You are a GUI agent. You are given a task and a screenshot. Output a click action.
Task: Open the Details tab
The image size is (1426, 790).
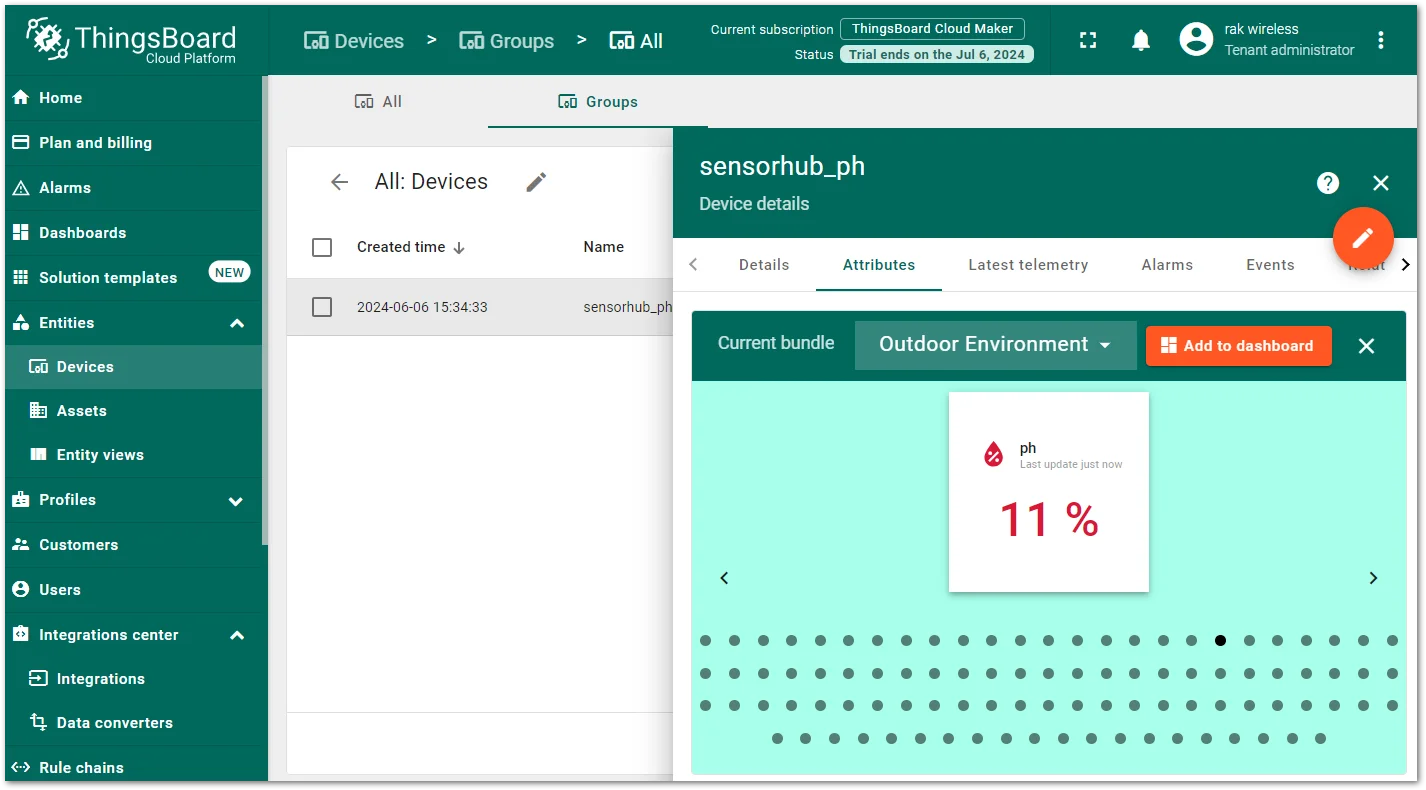764,265
